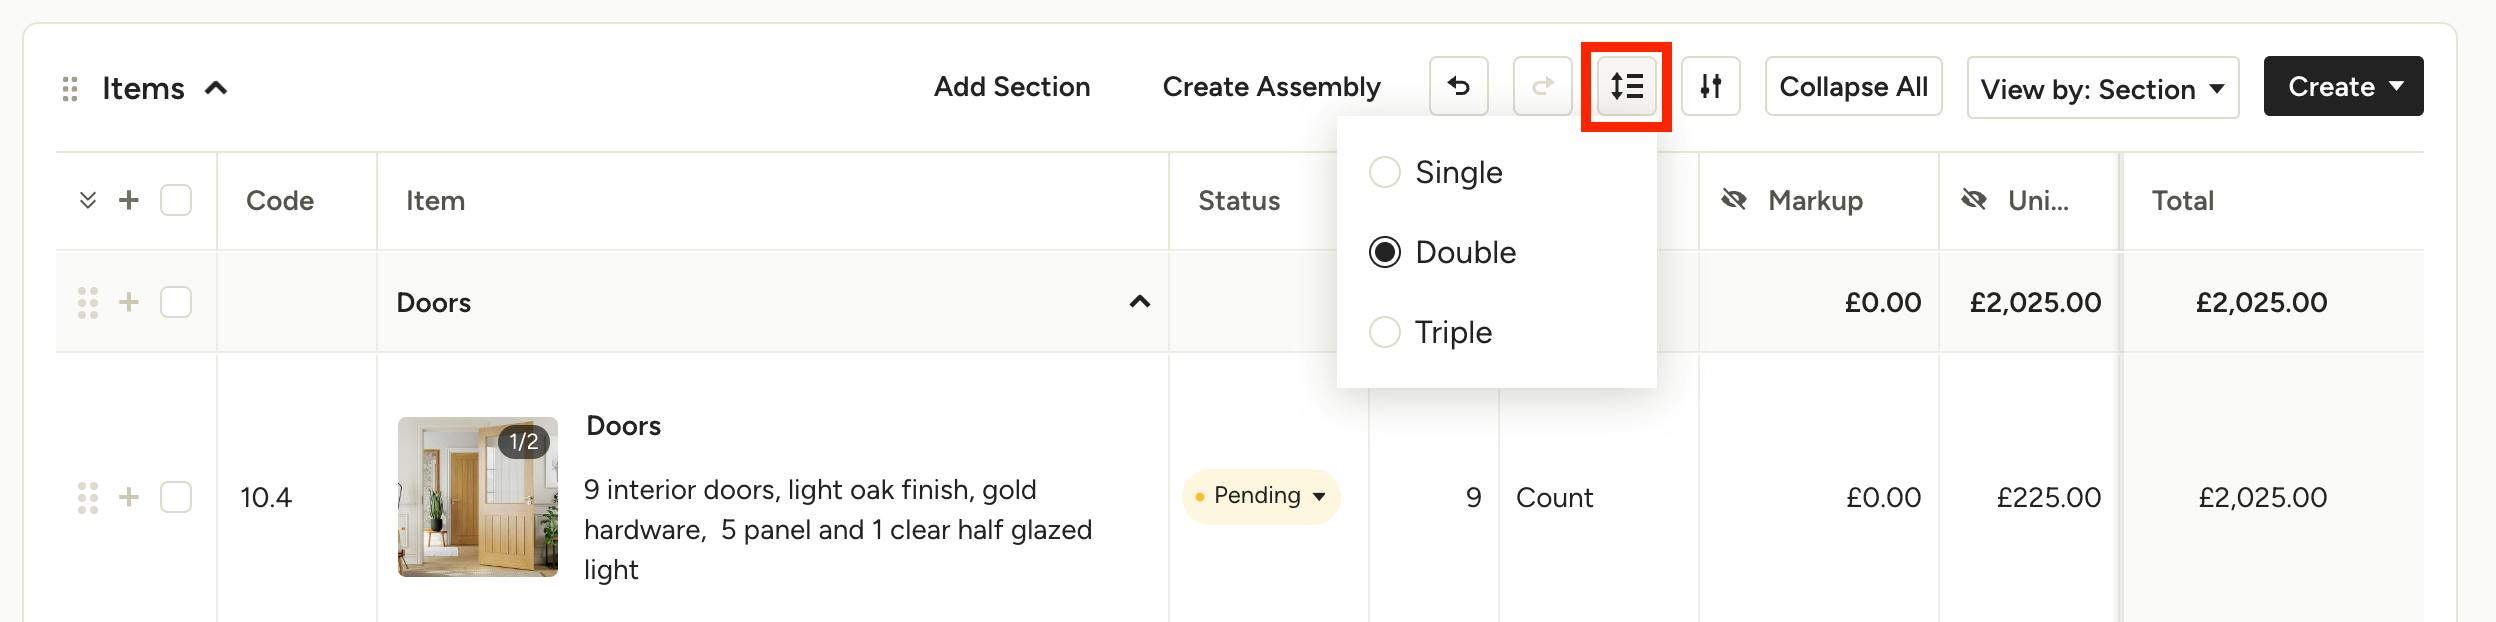Collapse the Doors section chevron
The image size is (2496, 622).
1139,302
